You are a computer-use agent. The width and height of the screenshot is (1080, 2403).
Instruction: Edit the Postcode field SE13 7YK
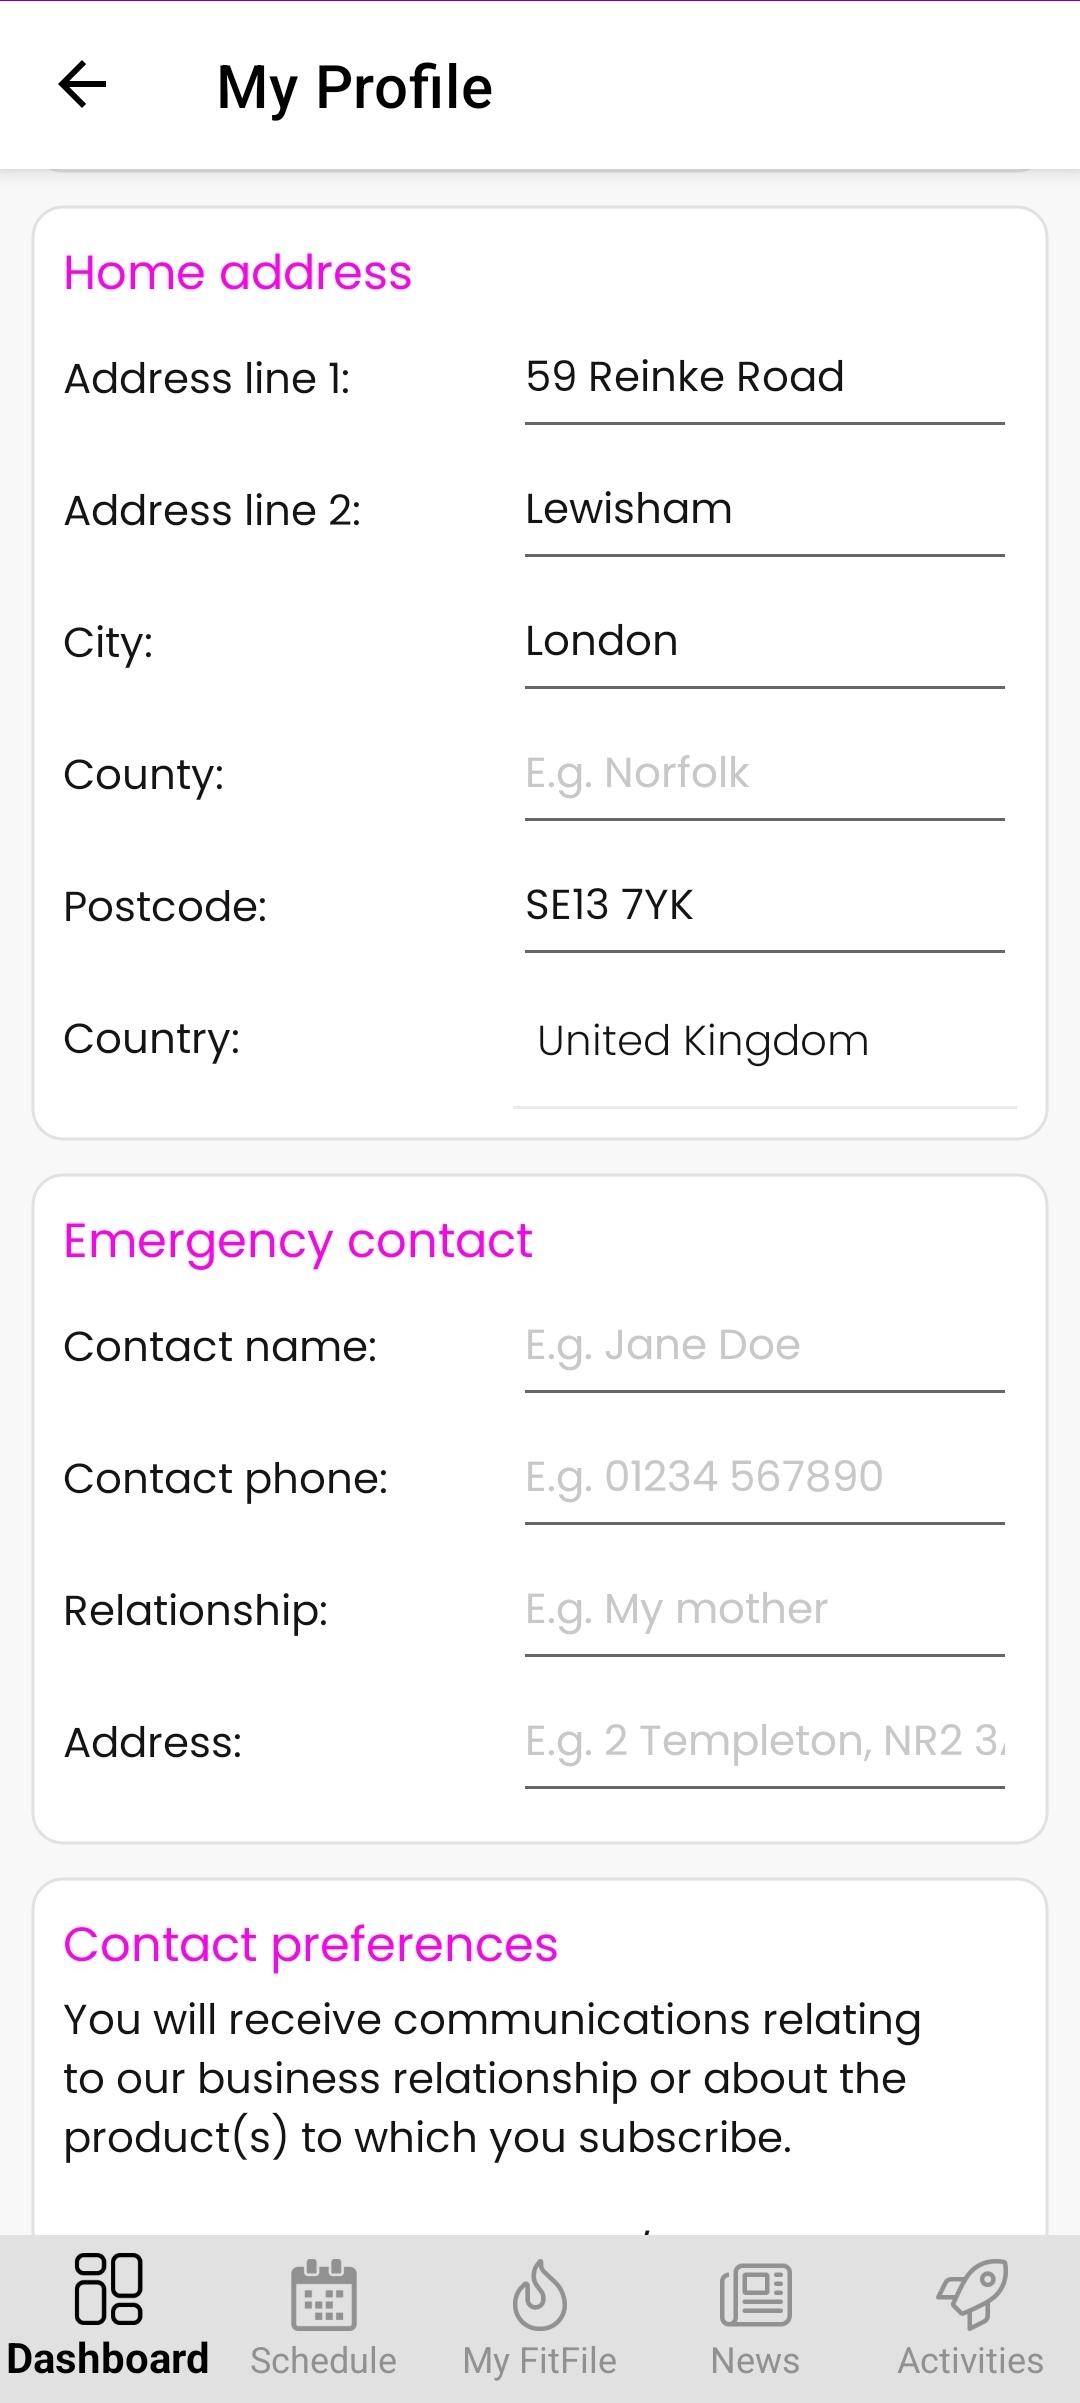(x=764, y=906)
